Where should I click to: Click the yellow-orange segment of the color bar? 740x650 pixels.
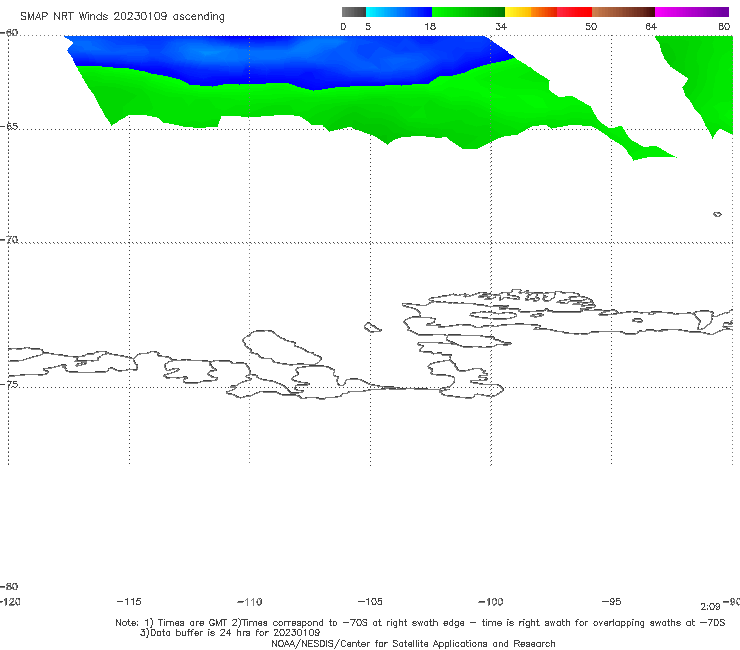[531, 12]
